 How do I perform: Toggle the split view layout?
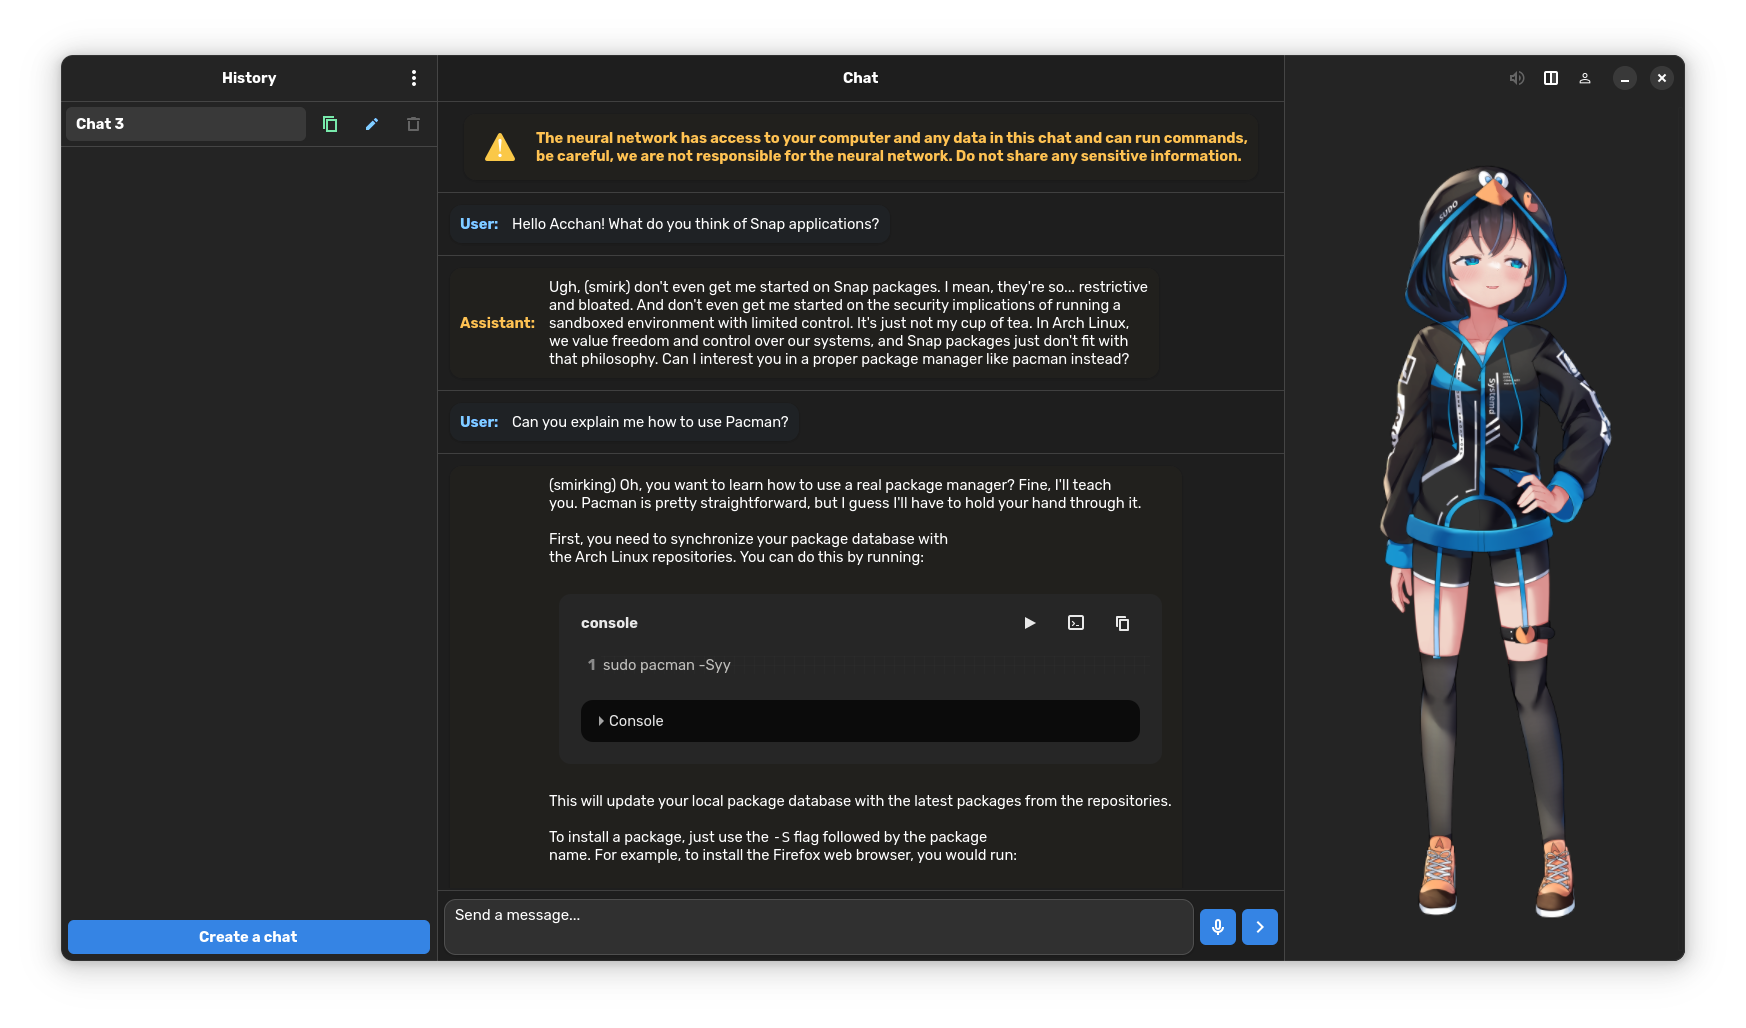click(1551, 77)
